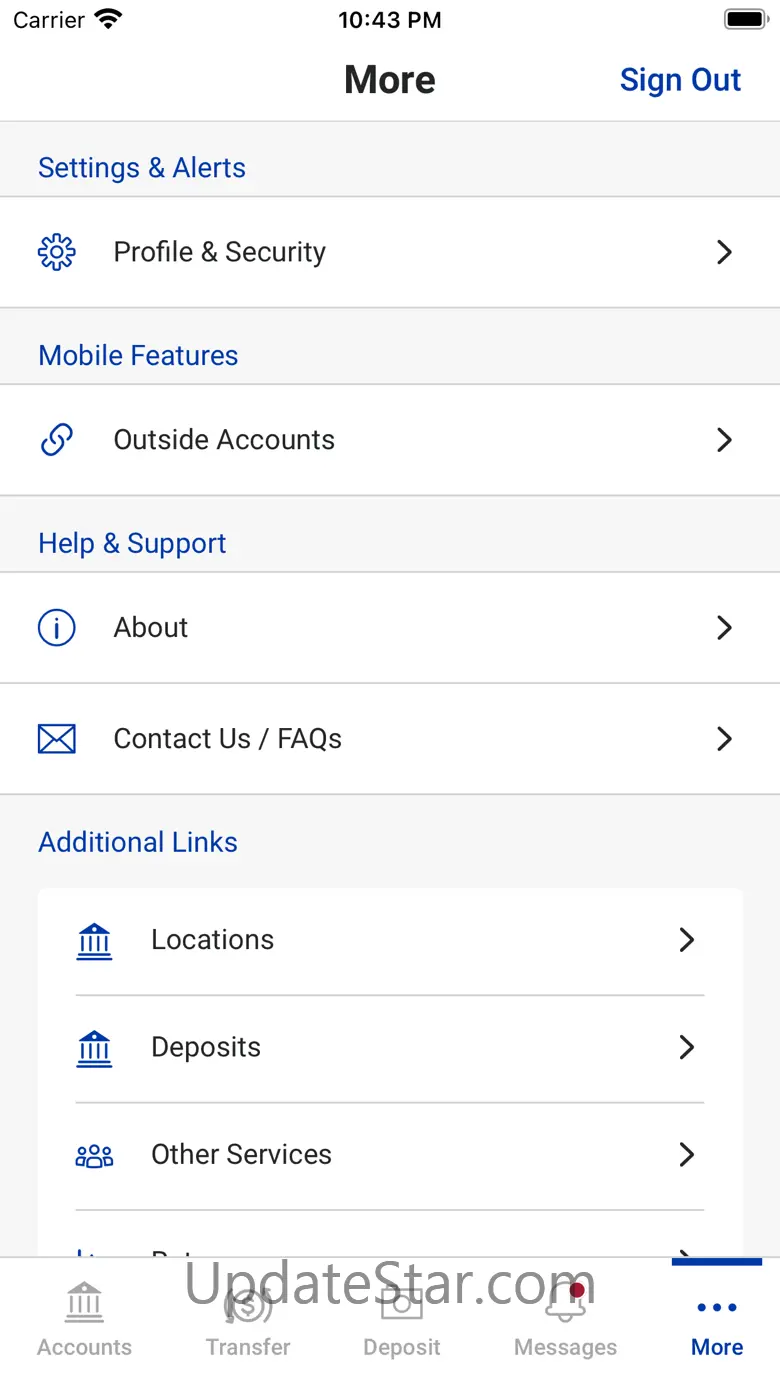Screen dimensions: 780x1387
Task: Select the More tab
Action: click(x=717, y=1320)
